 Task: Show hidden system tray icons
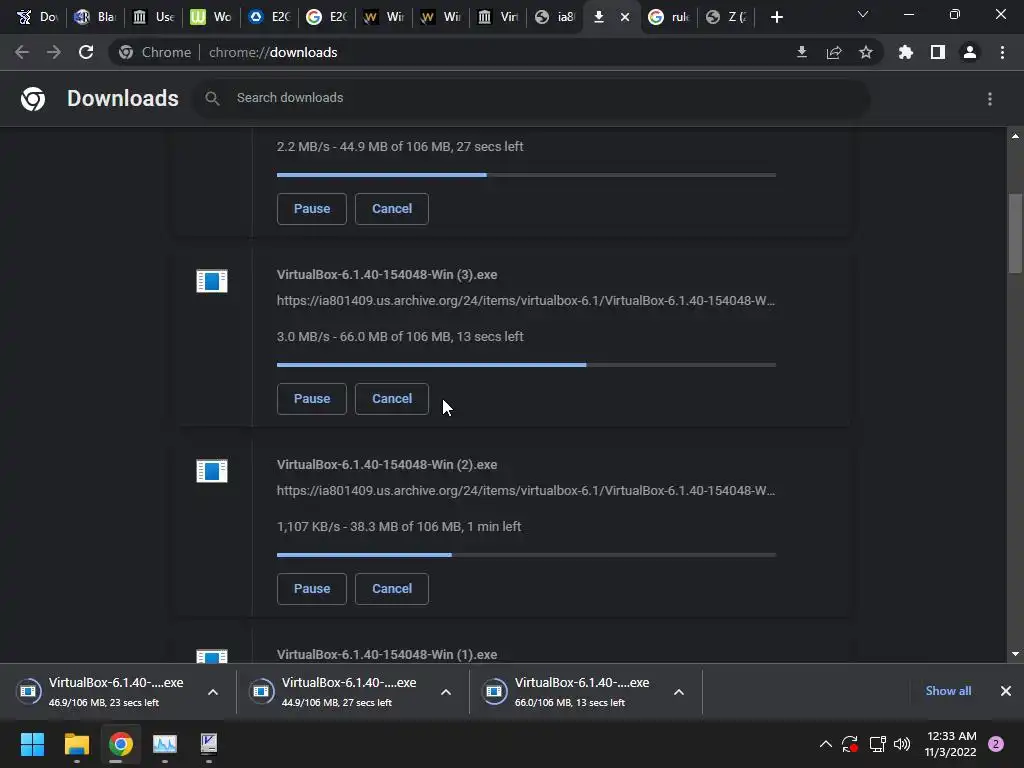pyautogui.click(x=825, y=744)
